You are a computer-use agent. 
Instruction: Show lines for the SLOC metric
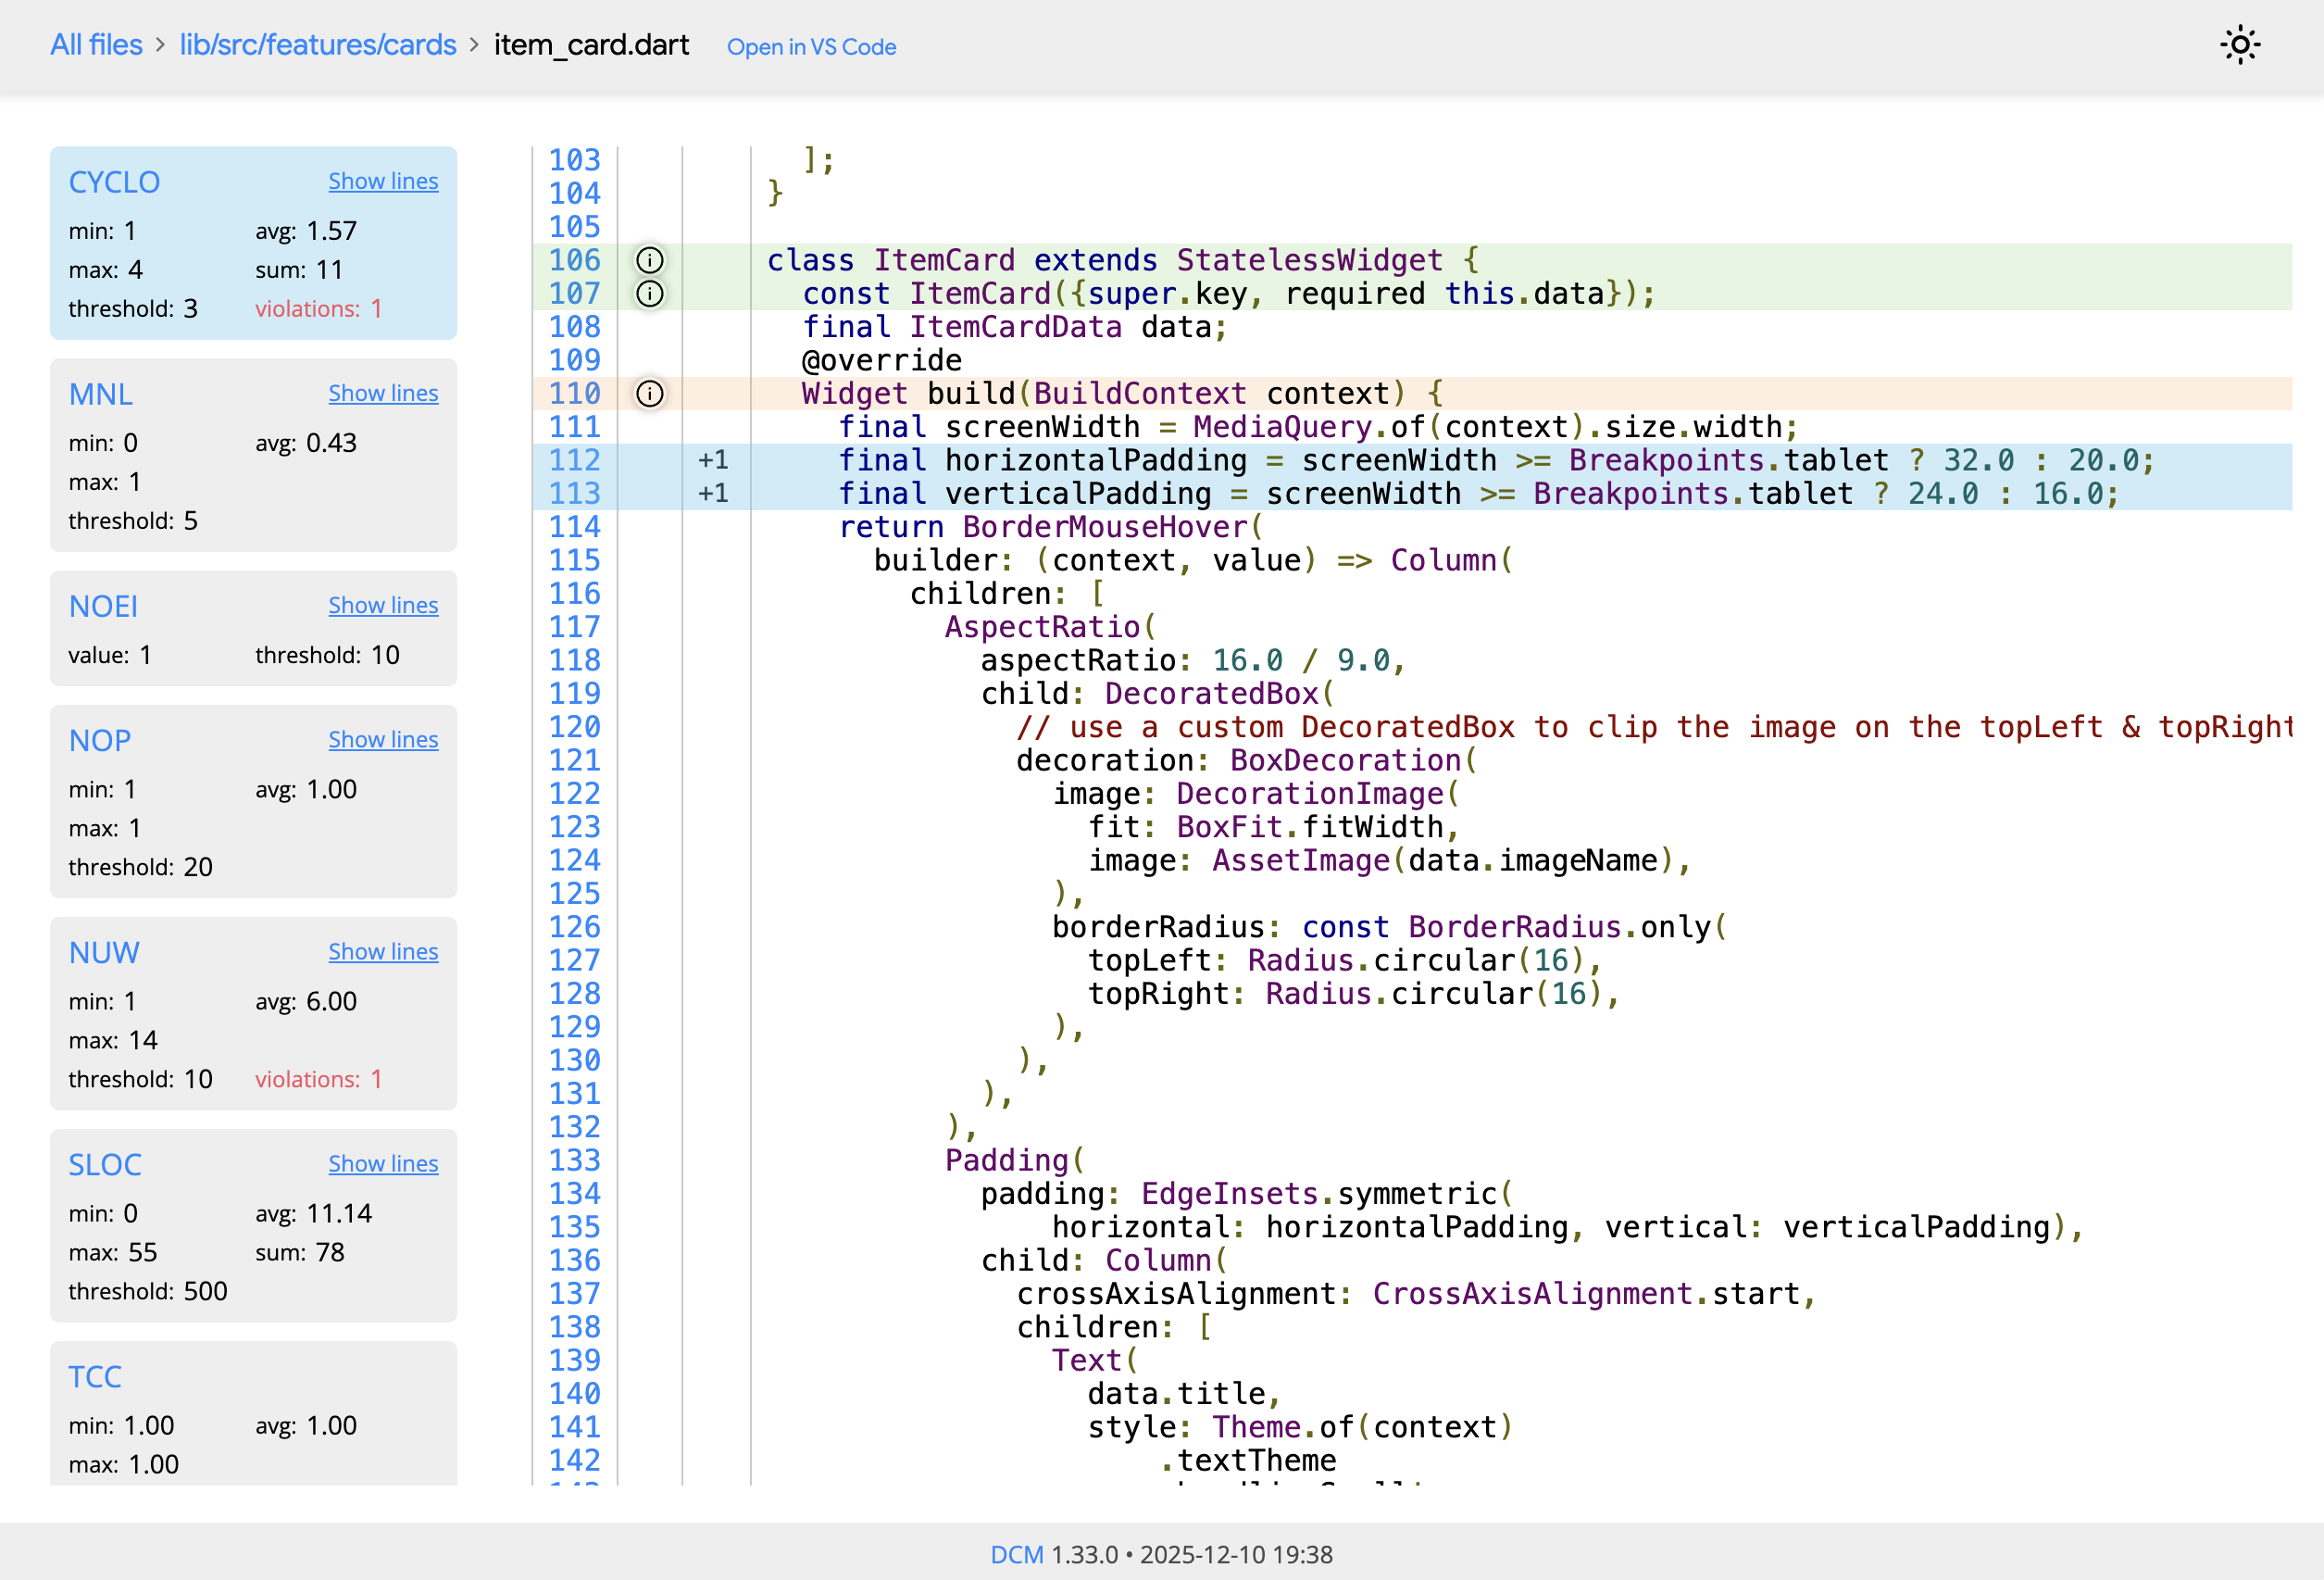point(383,1163)
